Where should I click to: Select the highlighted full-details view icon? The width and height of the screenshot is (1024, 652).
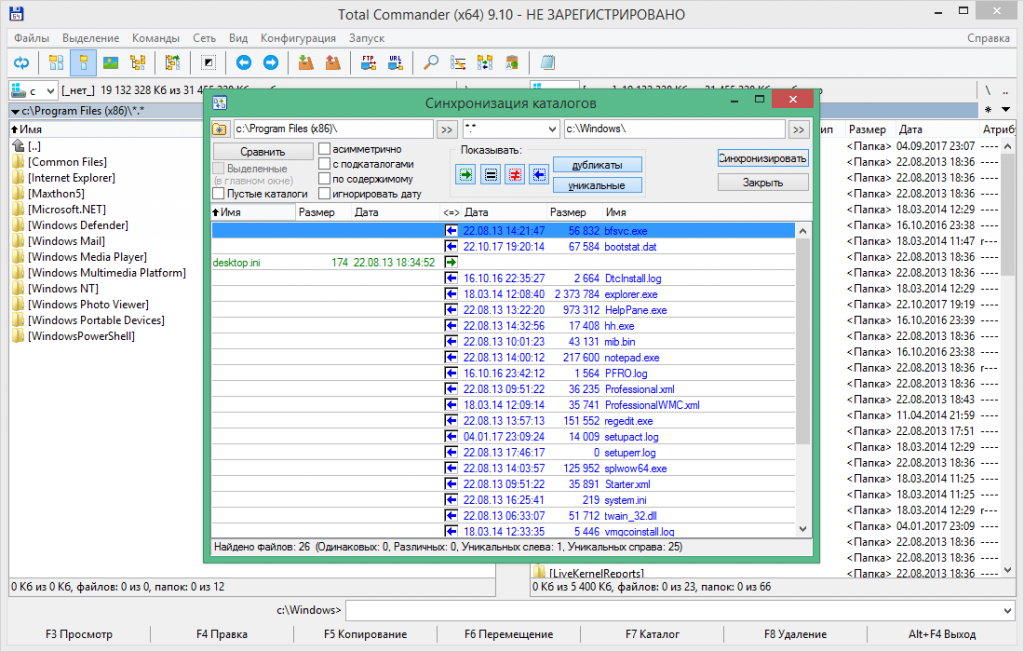pos(84,63)
